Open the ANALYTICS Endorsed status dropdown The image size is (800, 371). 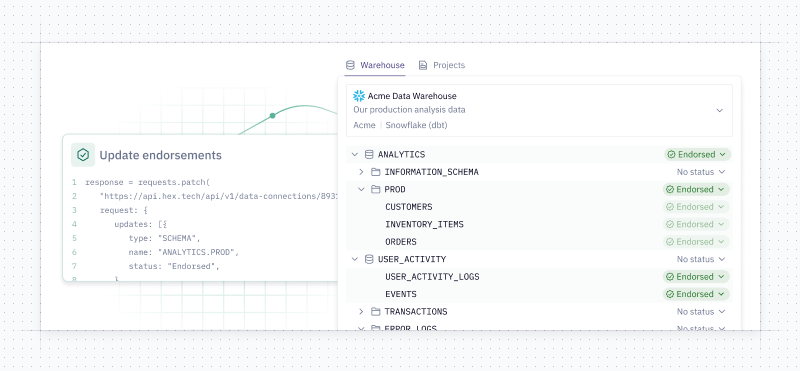697,154
